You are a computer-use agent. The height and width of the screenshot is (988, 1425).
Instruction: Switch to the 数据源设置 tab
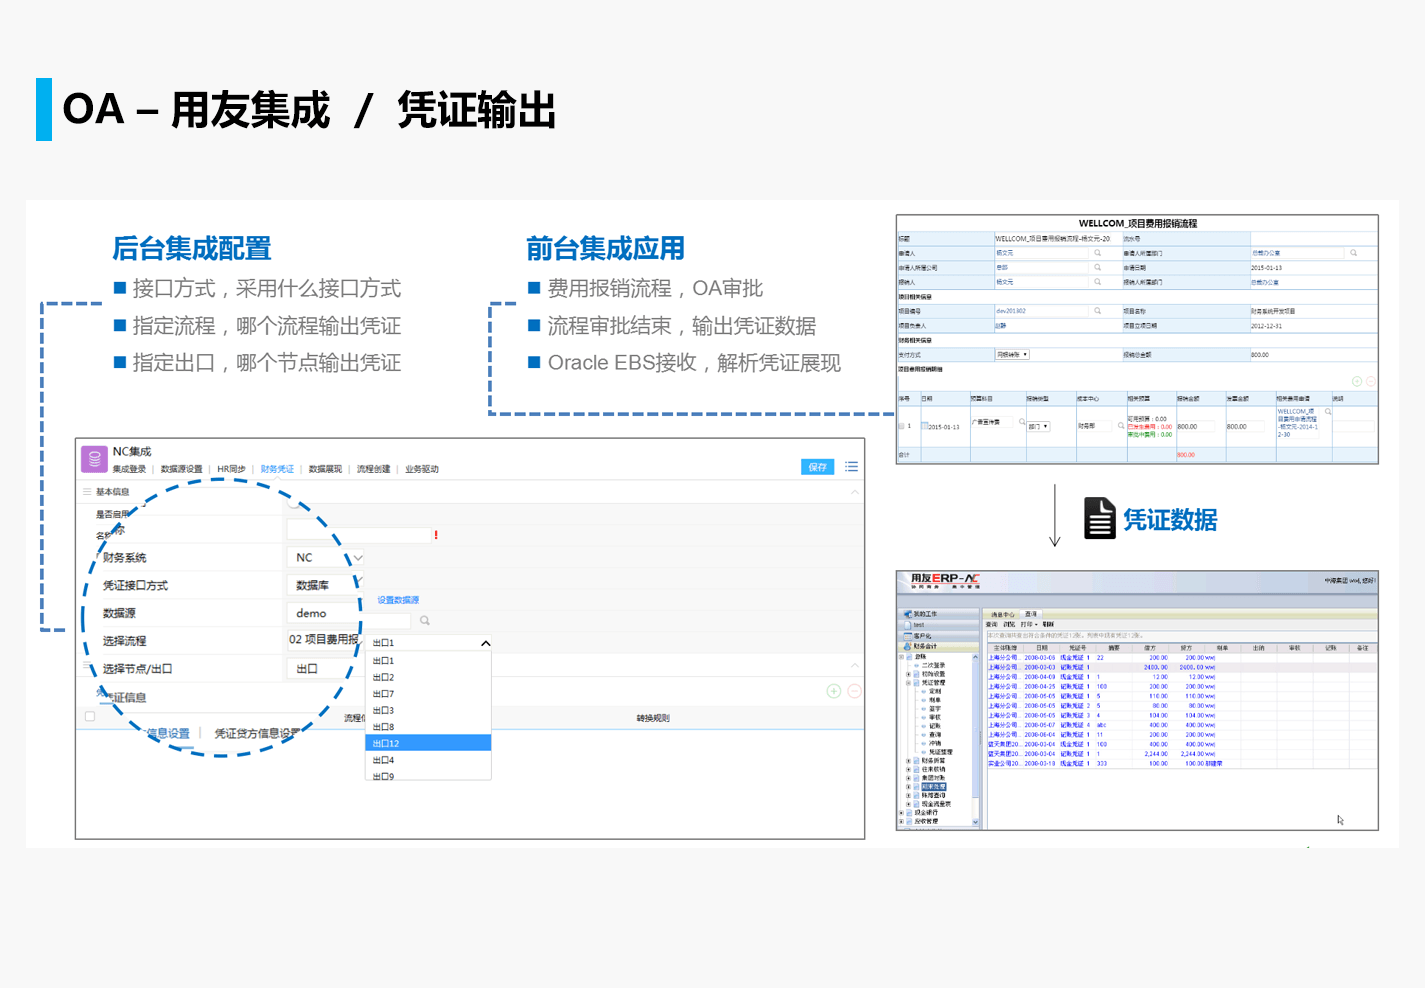[x=181, y=469]
